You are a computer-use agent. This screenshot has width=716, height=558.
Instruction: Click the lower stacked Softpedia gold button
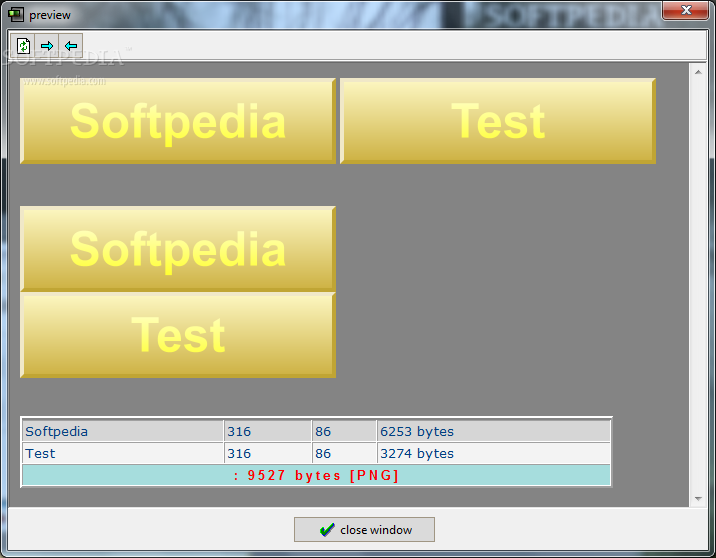pyautogui.click(x=178, y=249)
